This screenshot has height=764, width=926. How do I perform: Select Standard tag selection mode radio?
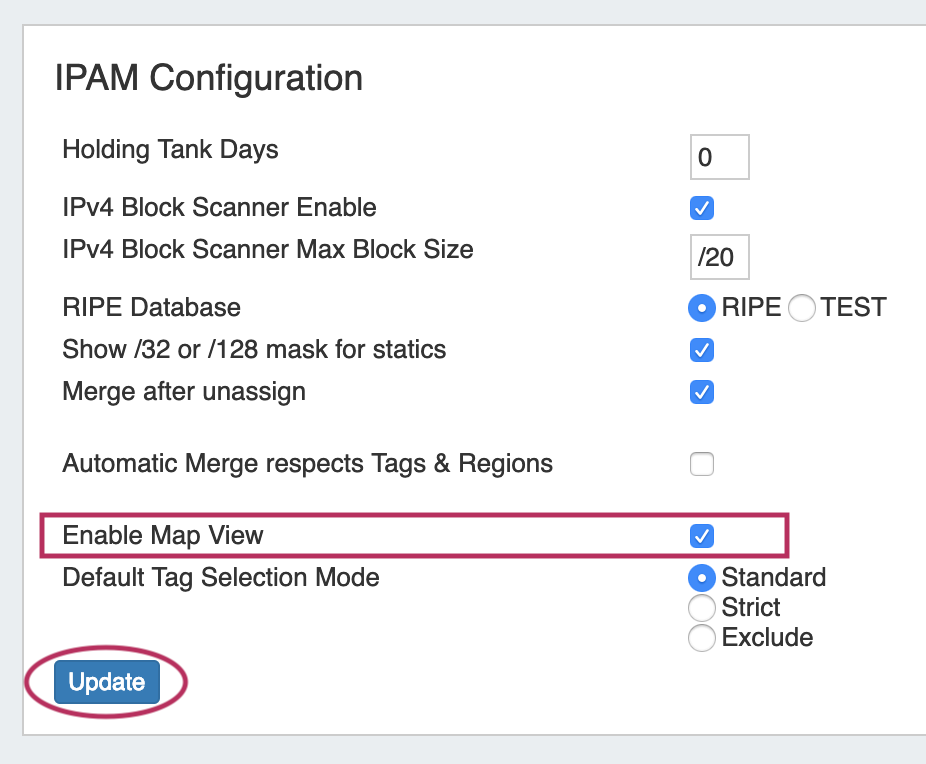(x=703, y=577)
